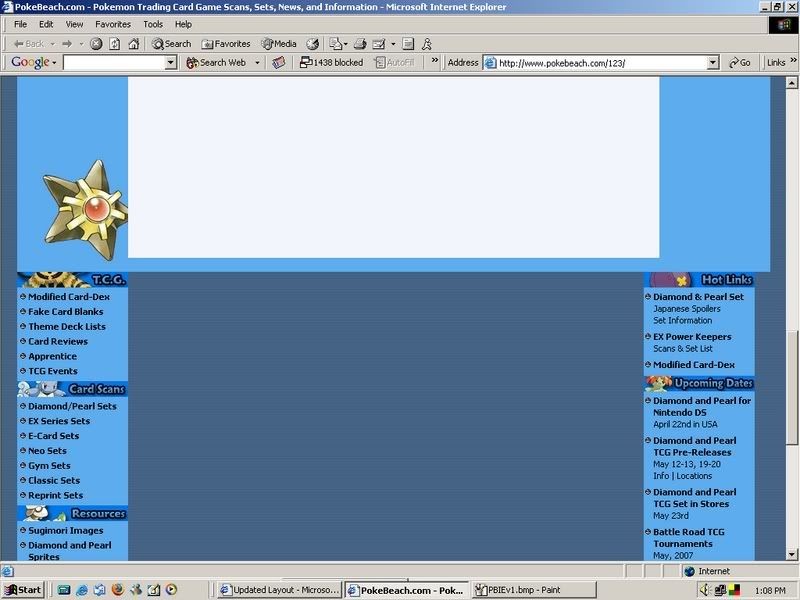Screen dimensions: 800x600
Task: Click the Google toolbar news icon
Action: tap(279, 62)
